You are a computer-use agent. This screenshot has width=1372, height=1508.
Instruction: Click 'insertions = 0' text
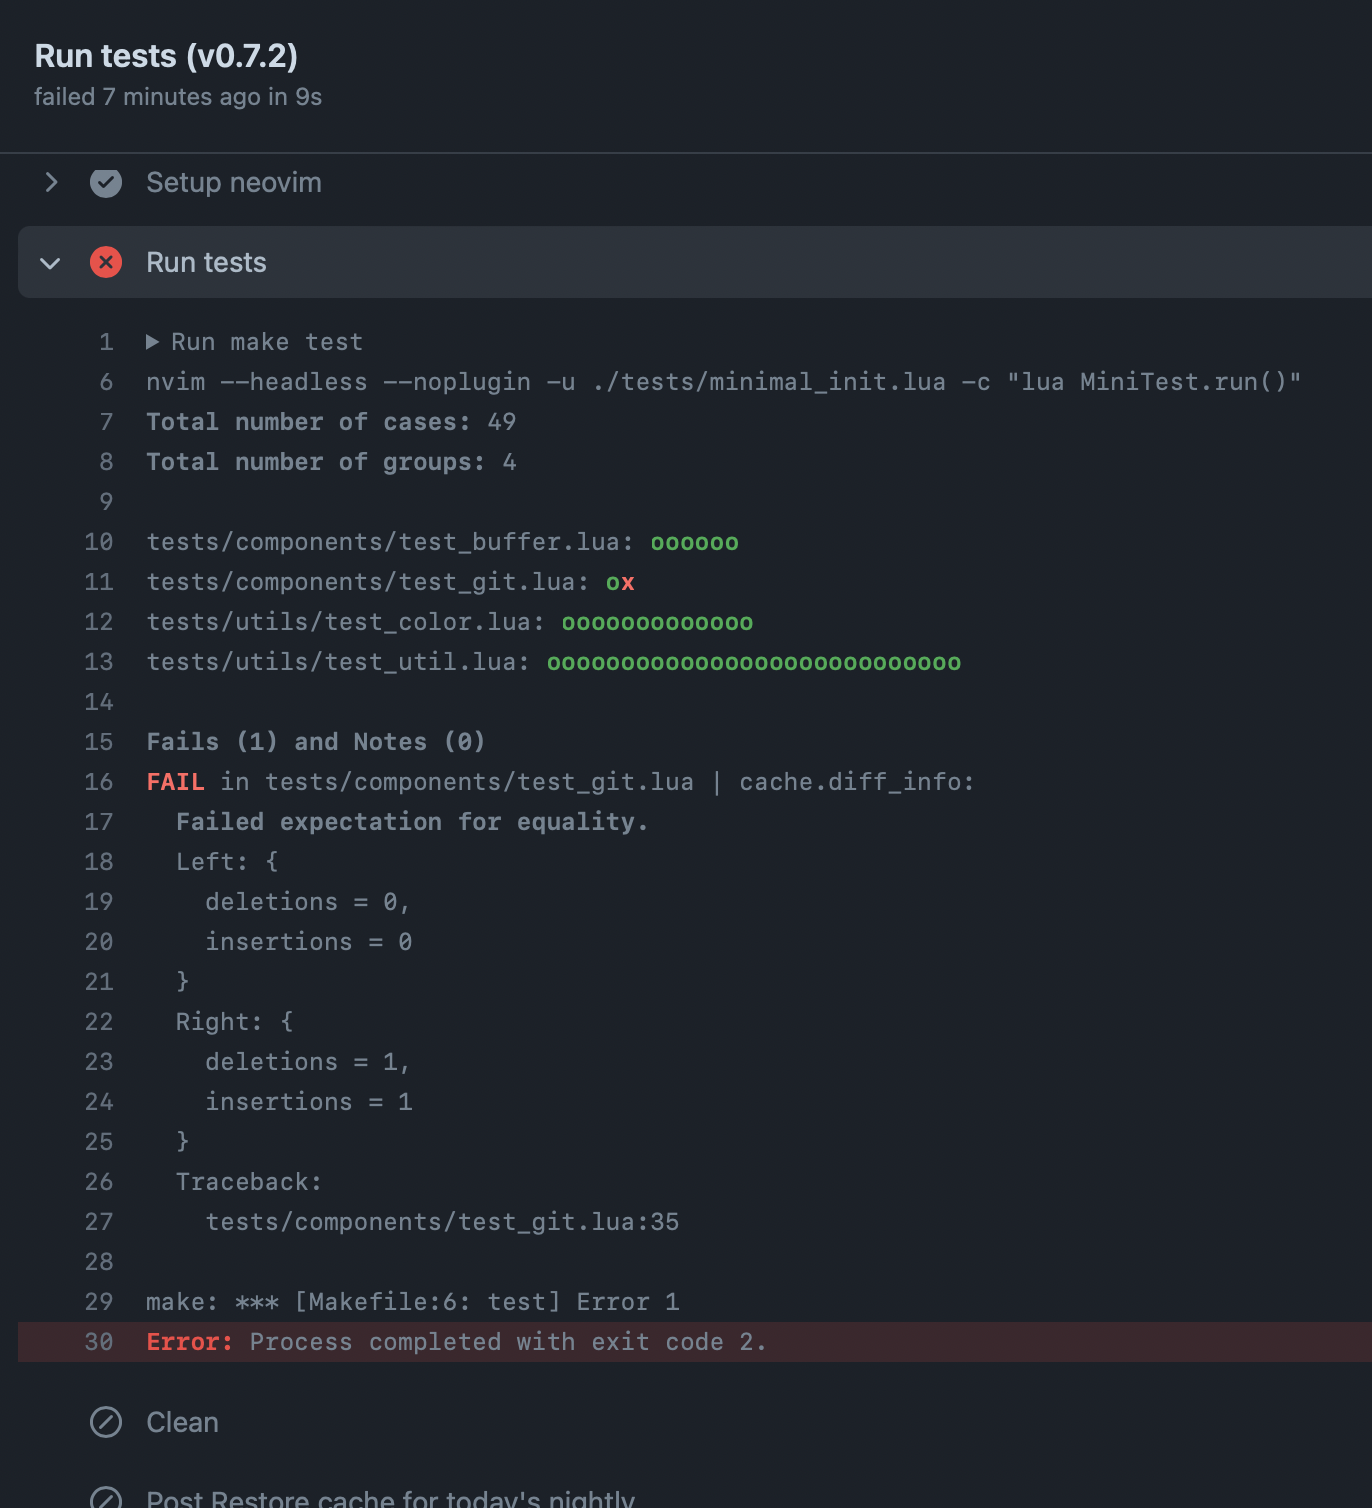[309, 942]
